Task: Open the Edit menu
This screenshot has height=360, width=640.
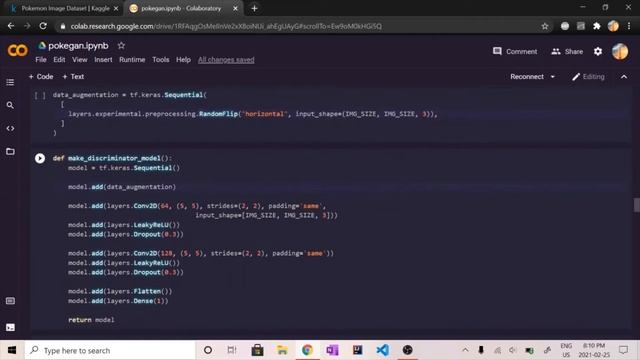Action: [x=59, y=60]
